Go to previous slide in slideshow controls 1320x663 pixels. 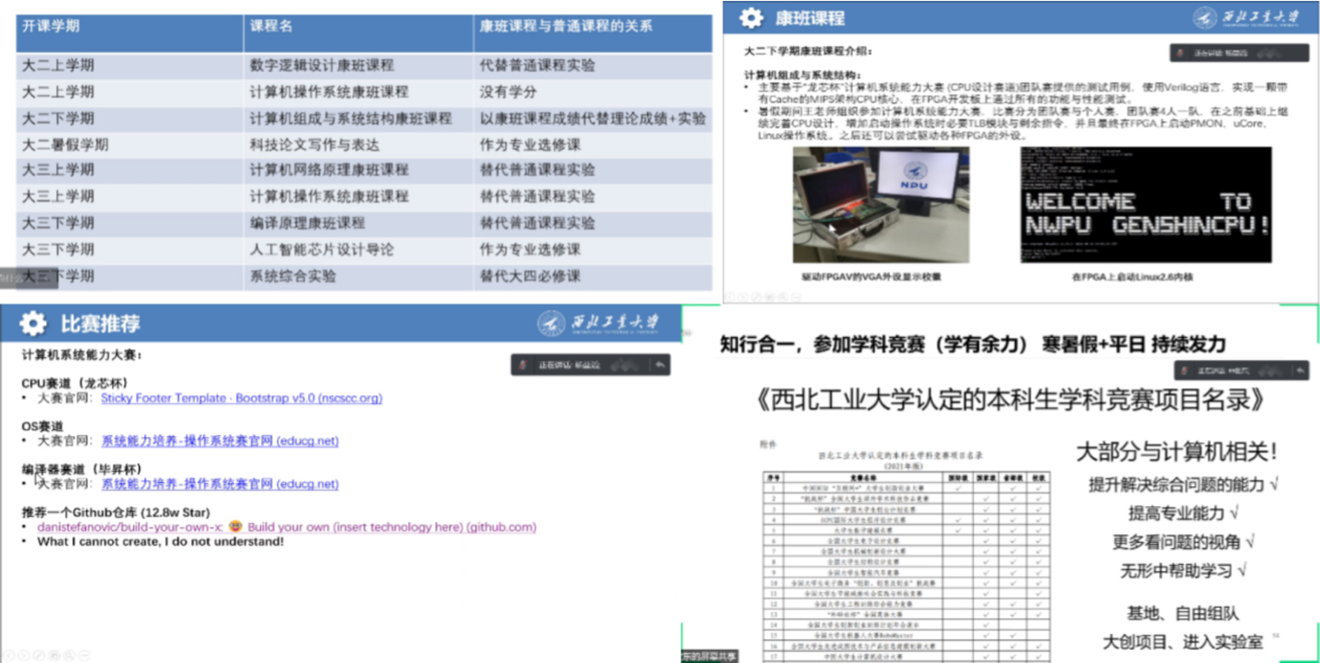tap(7, 655)
